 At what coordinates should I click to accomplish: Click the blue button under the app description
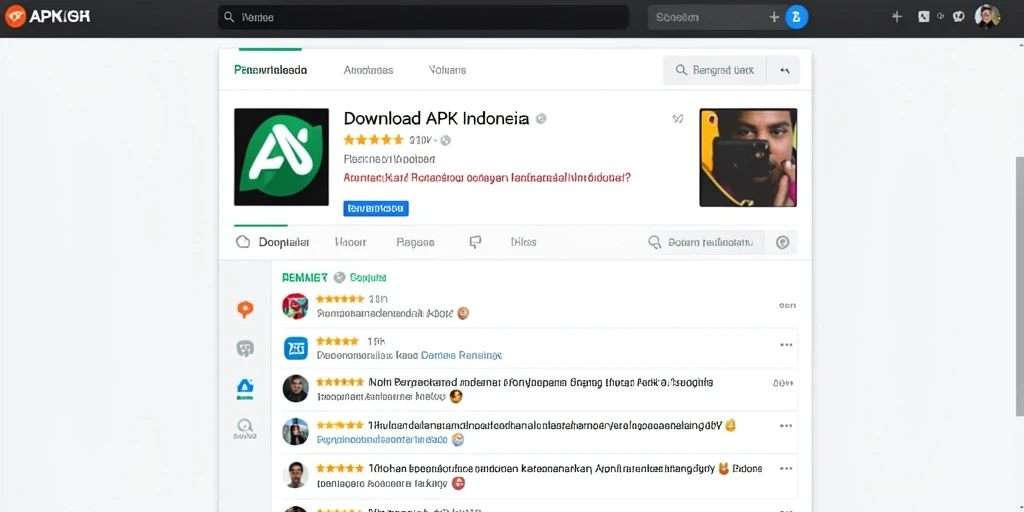(376, 208)
